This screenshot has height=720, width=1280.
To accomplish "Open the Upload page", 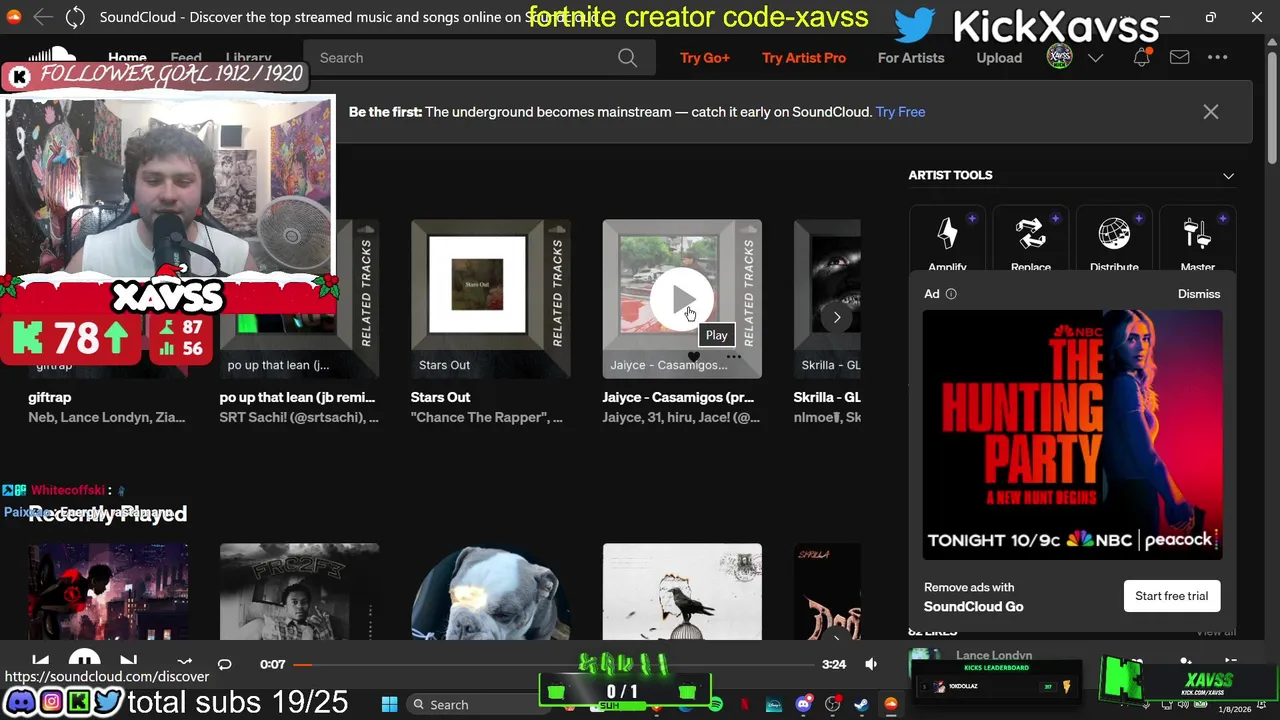I will pyautogui.click(x=999, y=58).
